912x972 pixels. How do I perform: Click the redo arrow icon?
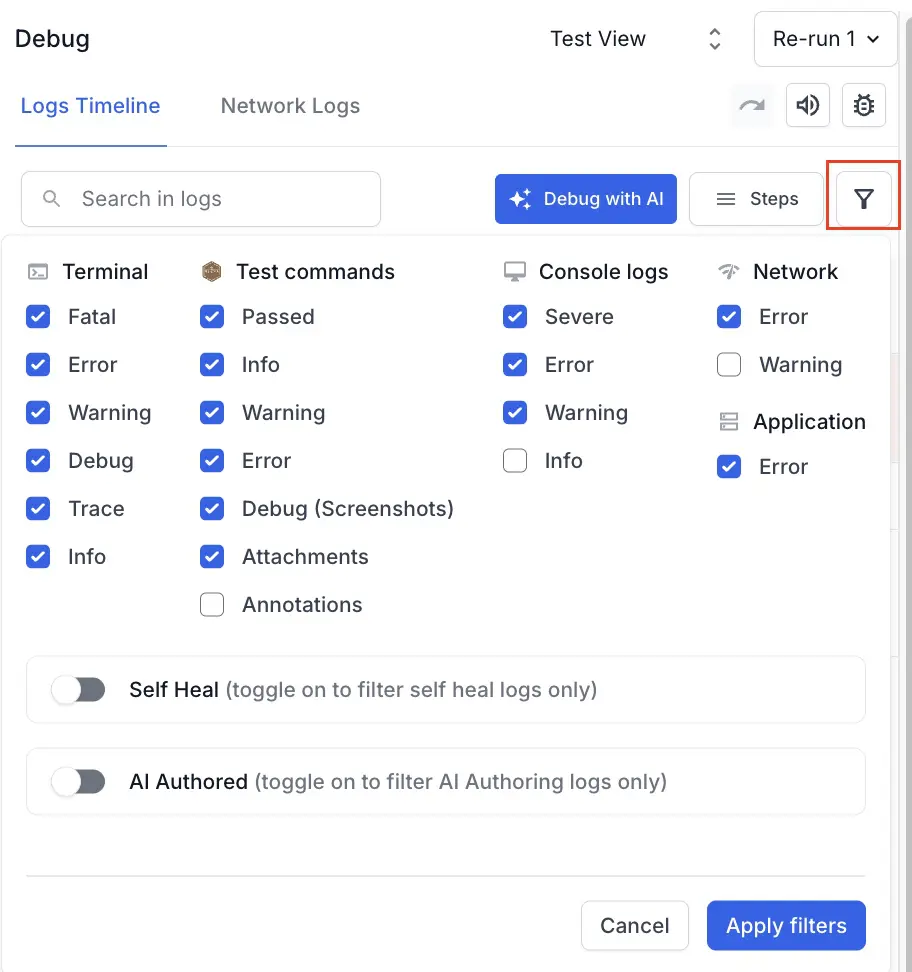(x=752, y=105)
